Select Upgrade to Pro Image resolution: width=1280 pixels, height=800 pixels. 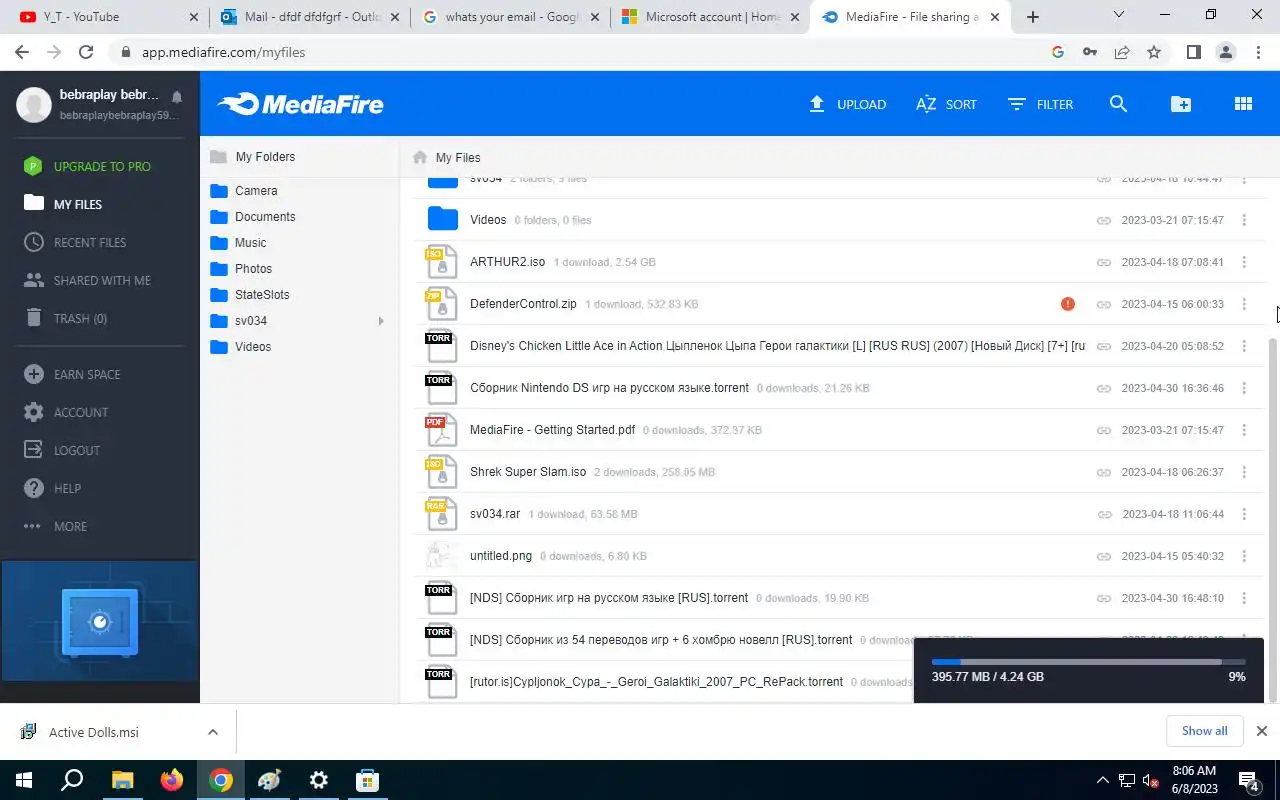88,166
